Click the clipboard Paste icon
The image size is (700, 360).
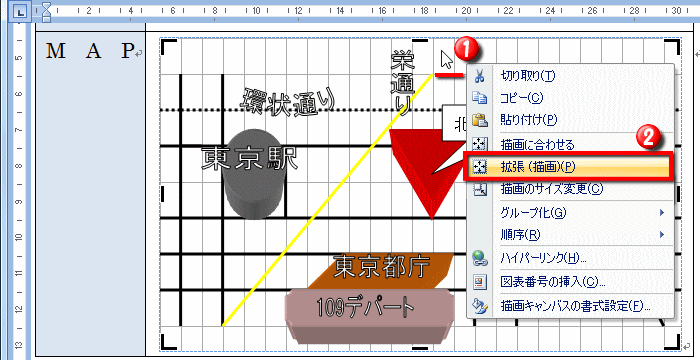tap(479, 120)
